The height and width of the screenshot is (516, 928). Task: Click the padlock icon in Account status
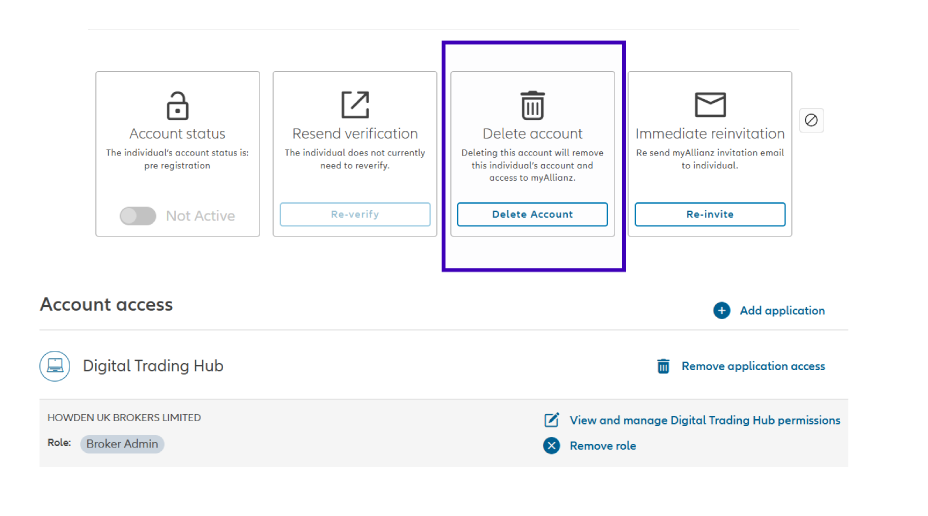[178, 106]
